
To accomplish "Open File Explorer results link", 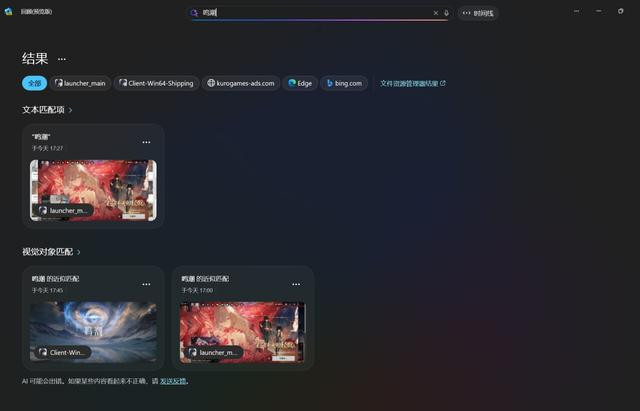I will [413, 83].
